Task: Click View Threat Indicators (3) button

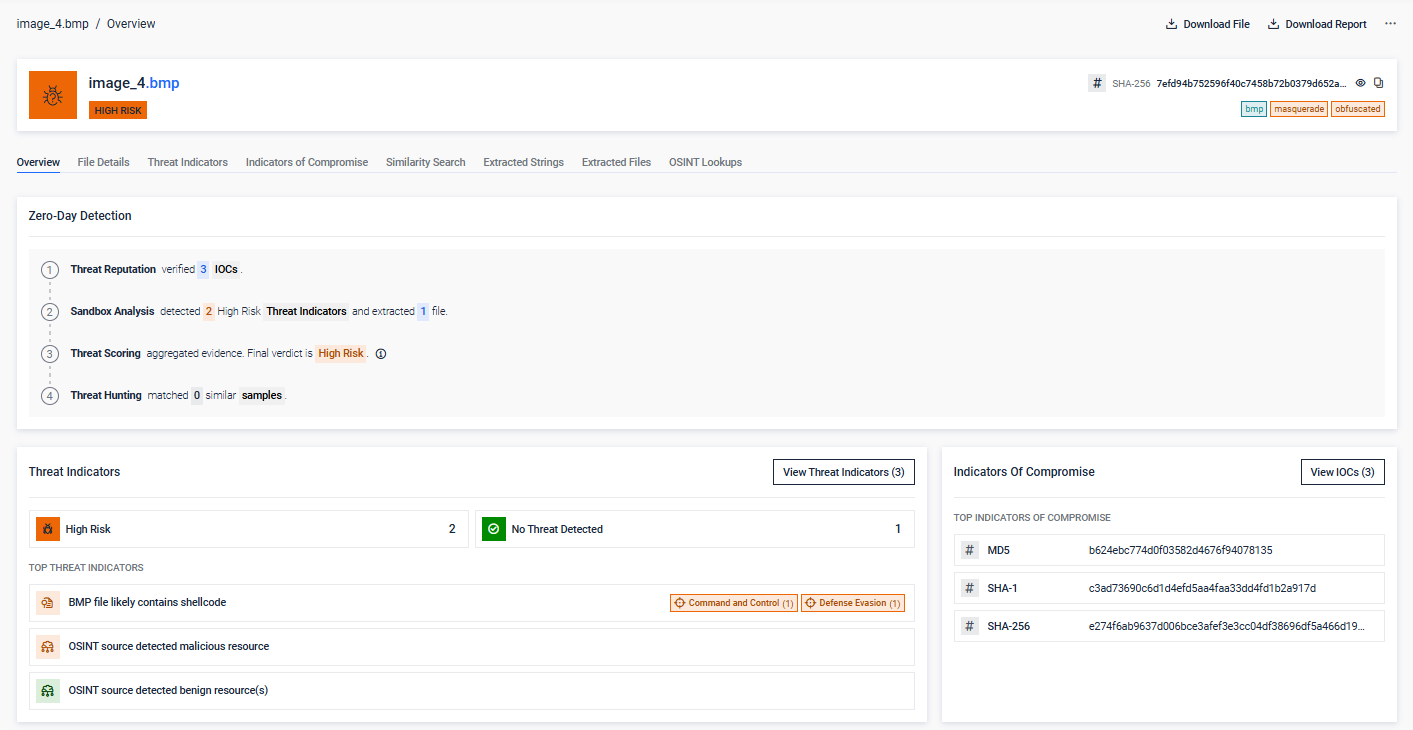Action: pos(843,472)
